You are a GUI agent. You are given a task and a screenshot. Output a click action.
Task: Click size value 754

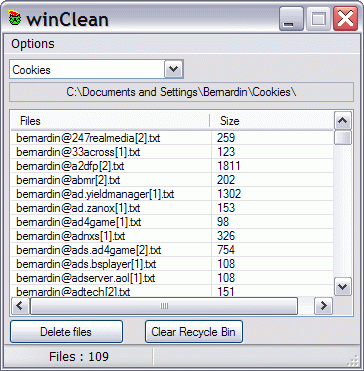(x=226, y=250)
